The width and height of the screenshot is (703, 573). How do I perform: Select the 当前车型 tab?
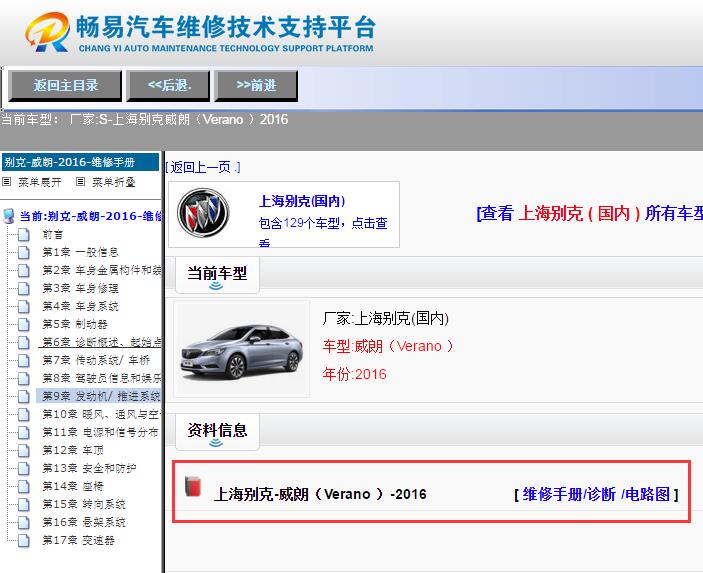[x=217, y=274]
